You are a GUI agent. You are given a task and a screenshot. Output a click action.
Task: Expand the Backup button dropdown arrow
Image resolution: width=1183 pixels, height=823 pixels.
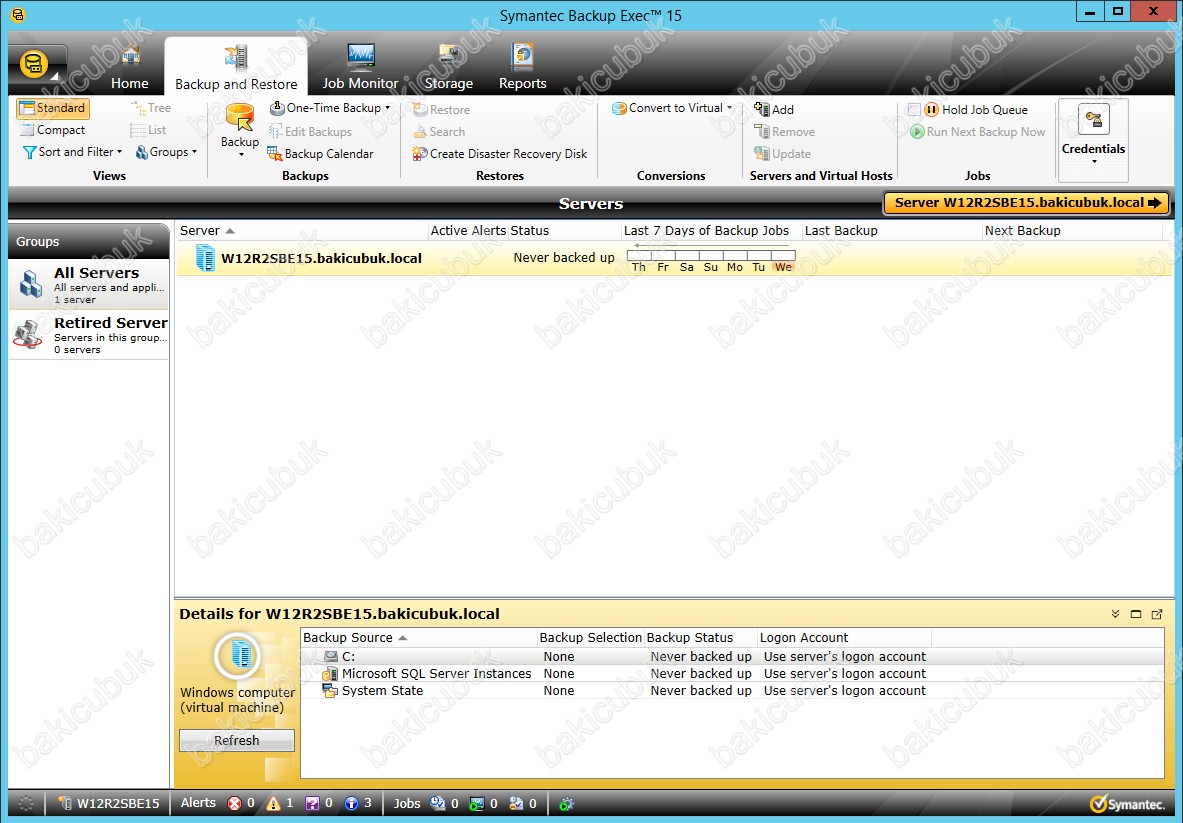tap(241, 155)
